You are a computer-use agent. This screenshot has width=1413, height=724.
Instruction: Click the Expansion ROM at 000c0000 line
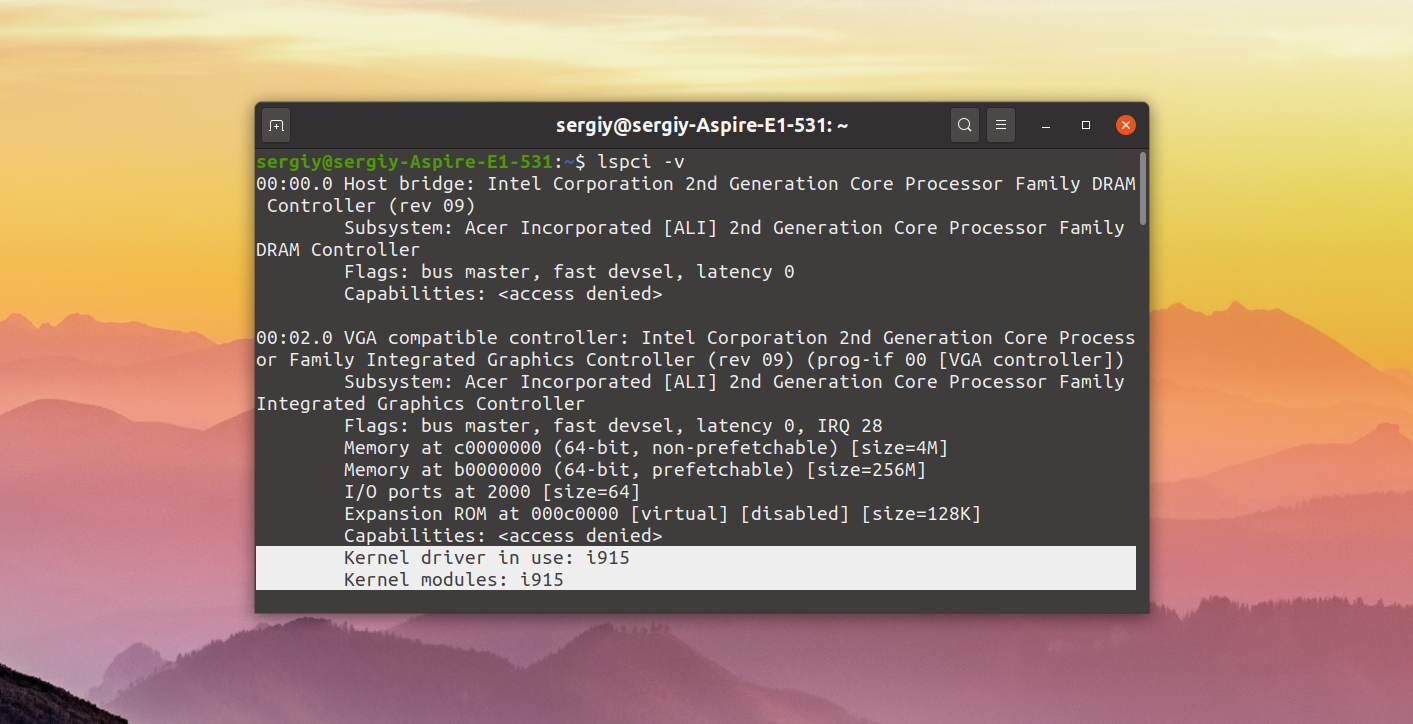click(x=663, y=514)
